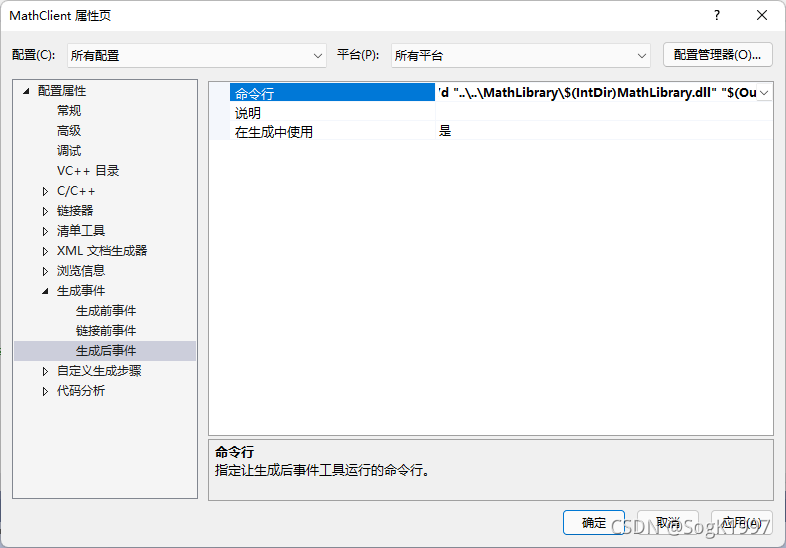Expand the 自定义生成步骤 node arrow
The width and height of the screenshot is (786, 548).
click(45, 371)
